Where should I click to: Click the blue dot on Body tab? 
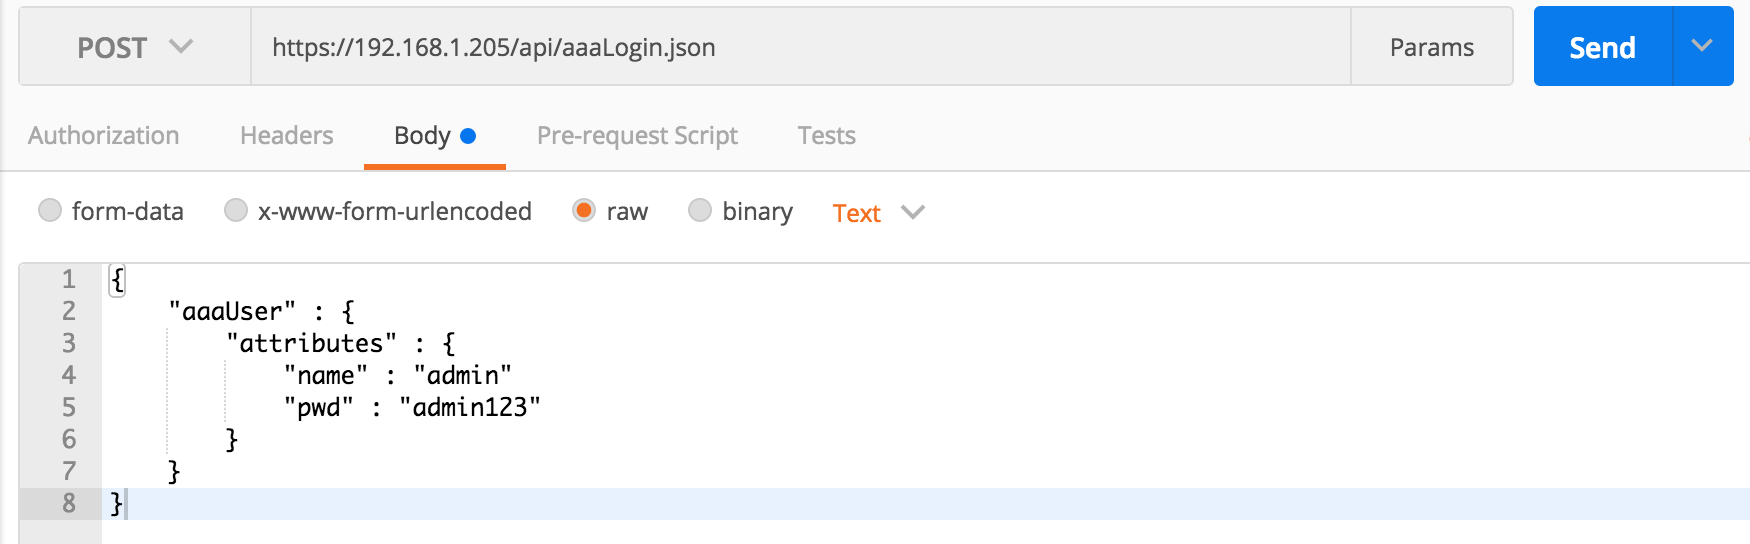point(468,136)
